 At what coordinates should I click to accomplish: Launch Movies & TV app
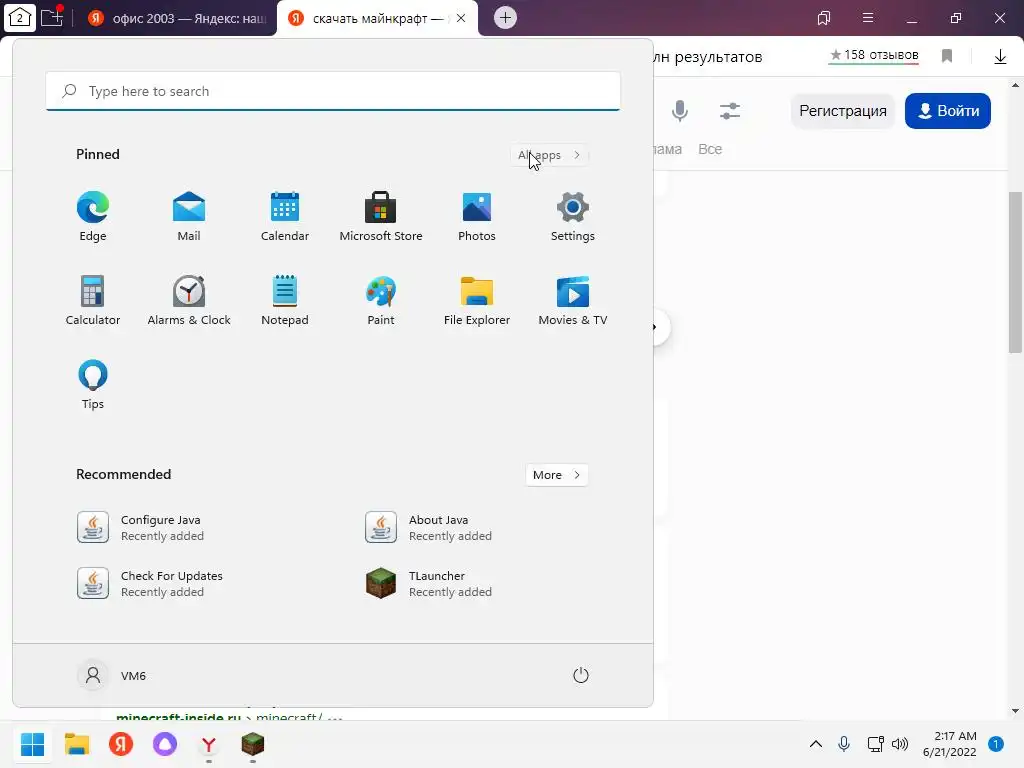573,300
